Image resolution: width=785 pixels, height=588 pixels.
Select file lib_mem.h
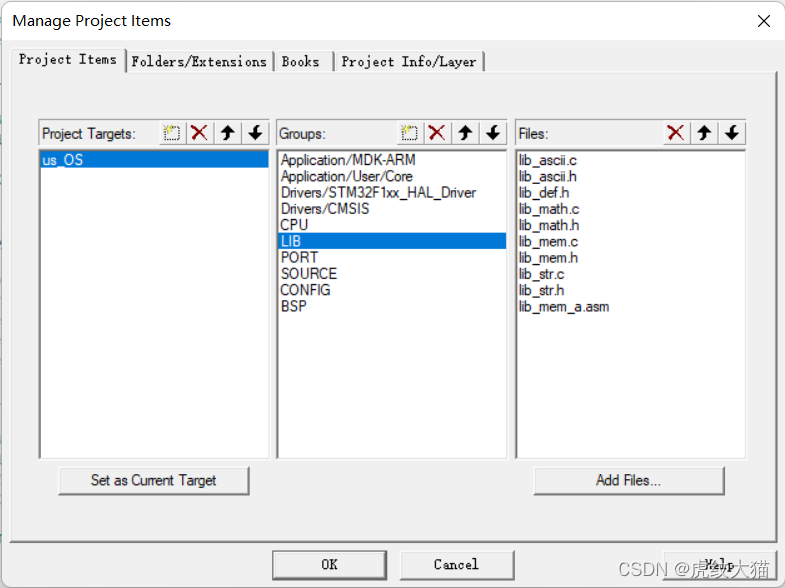pos(630,258)
